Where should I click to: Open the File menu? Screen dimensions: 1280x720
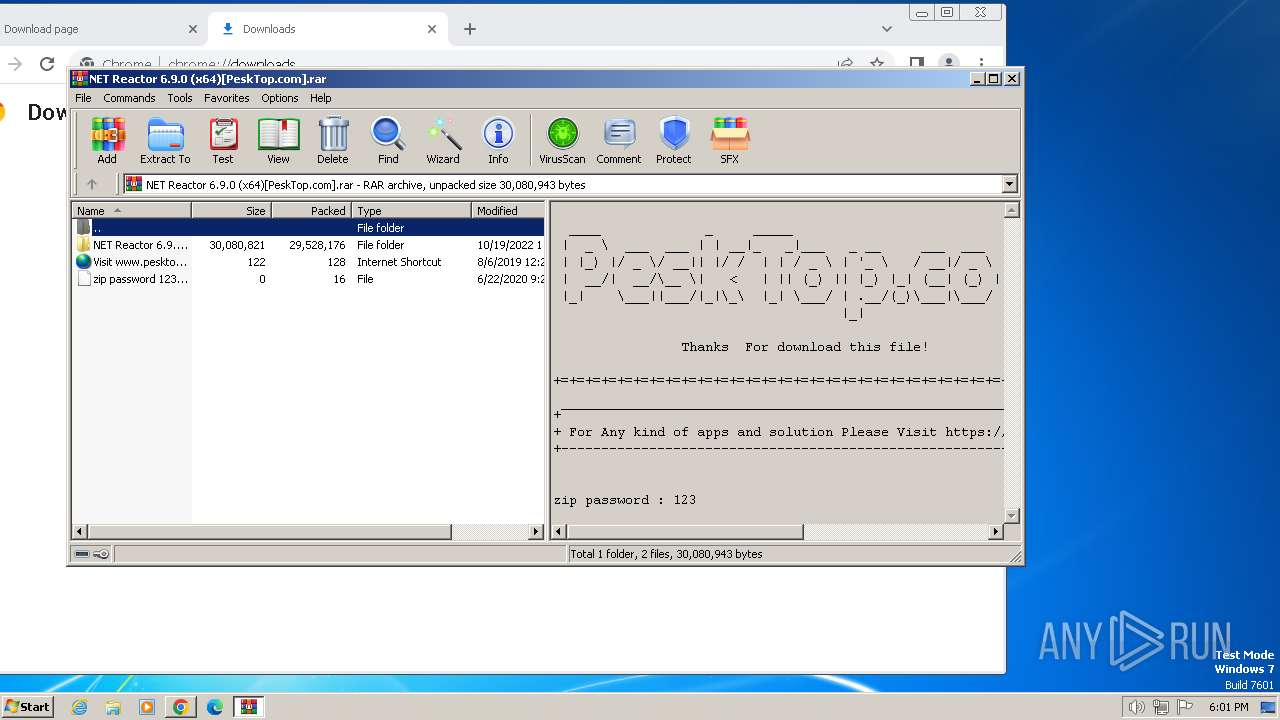click(83, 98)
